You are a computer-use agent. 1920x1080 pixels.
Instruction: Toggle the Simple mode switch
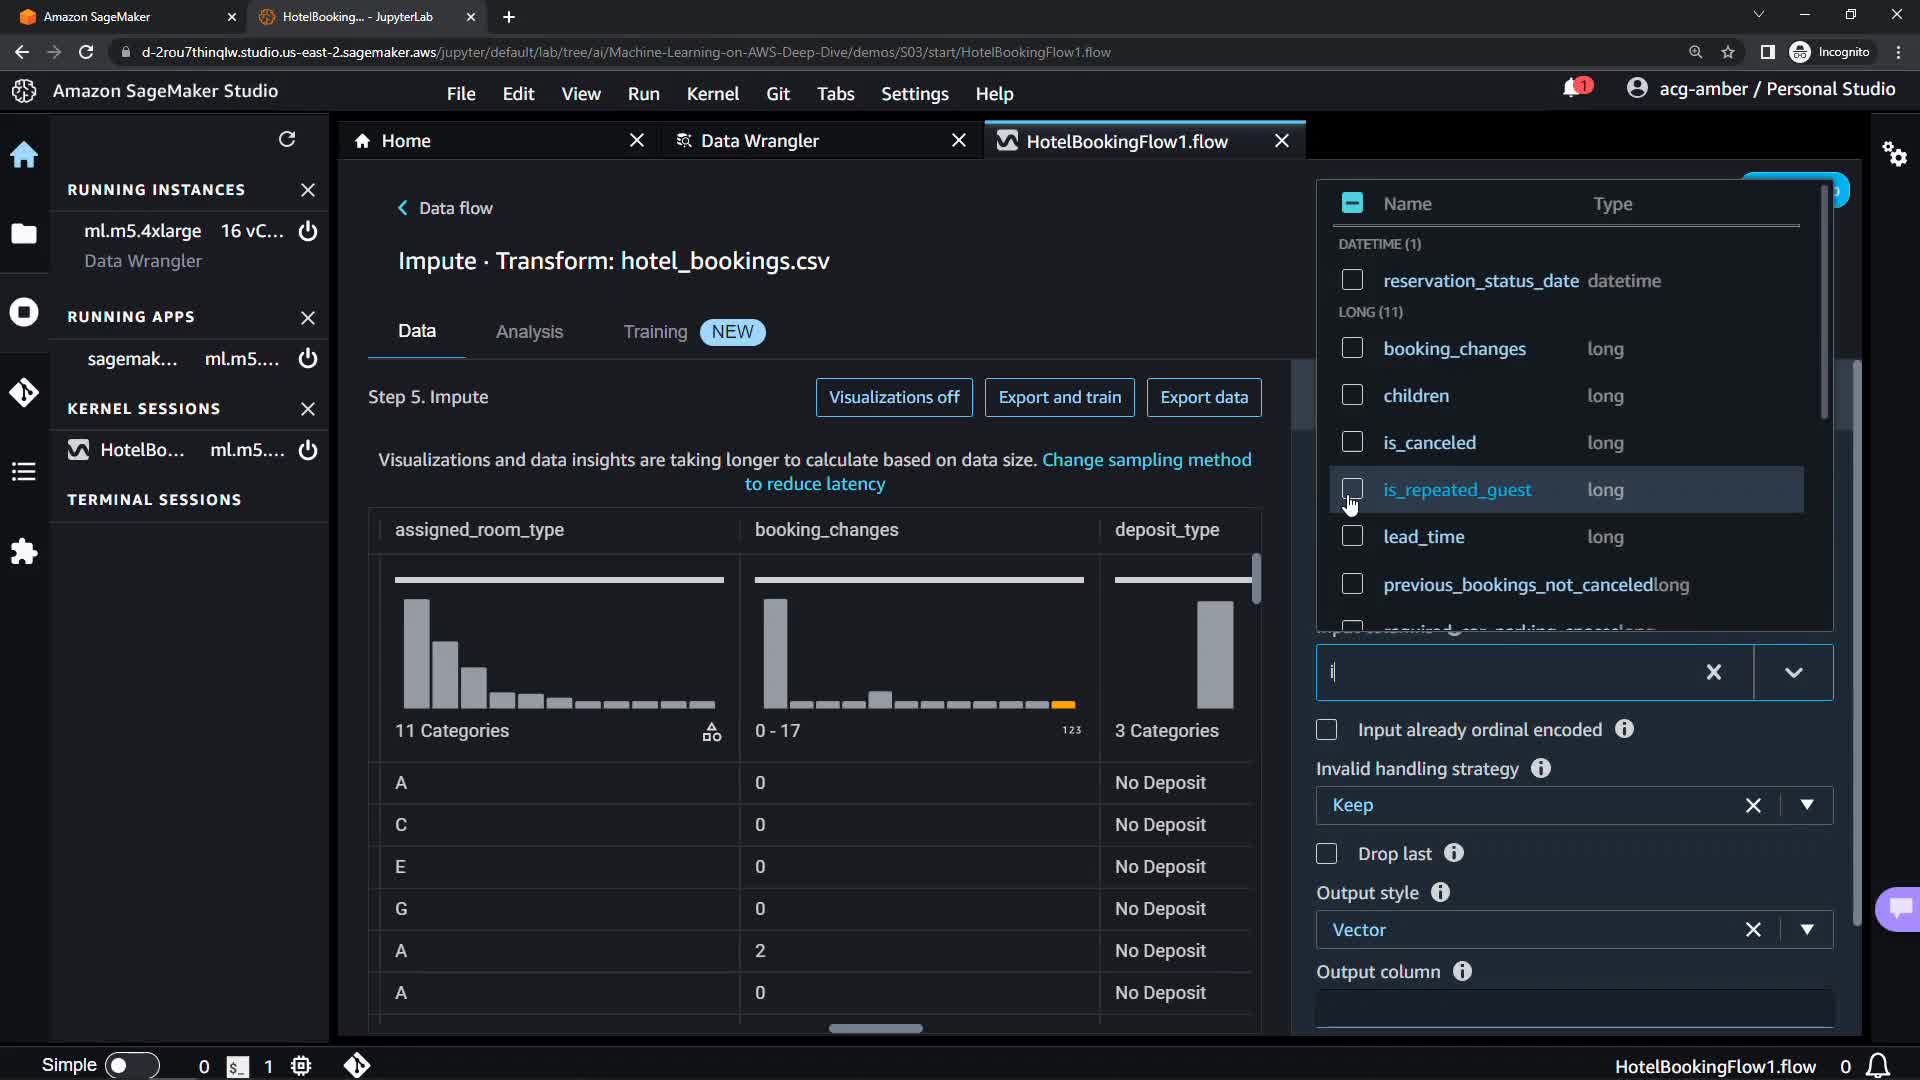point(131,1065)
